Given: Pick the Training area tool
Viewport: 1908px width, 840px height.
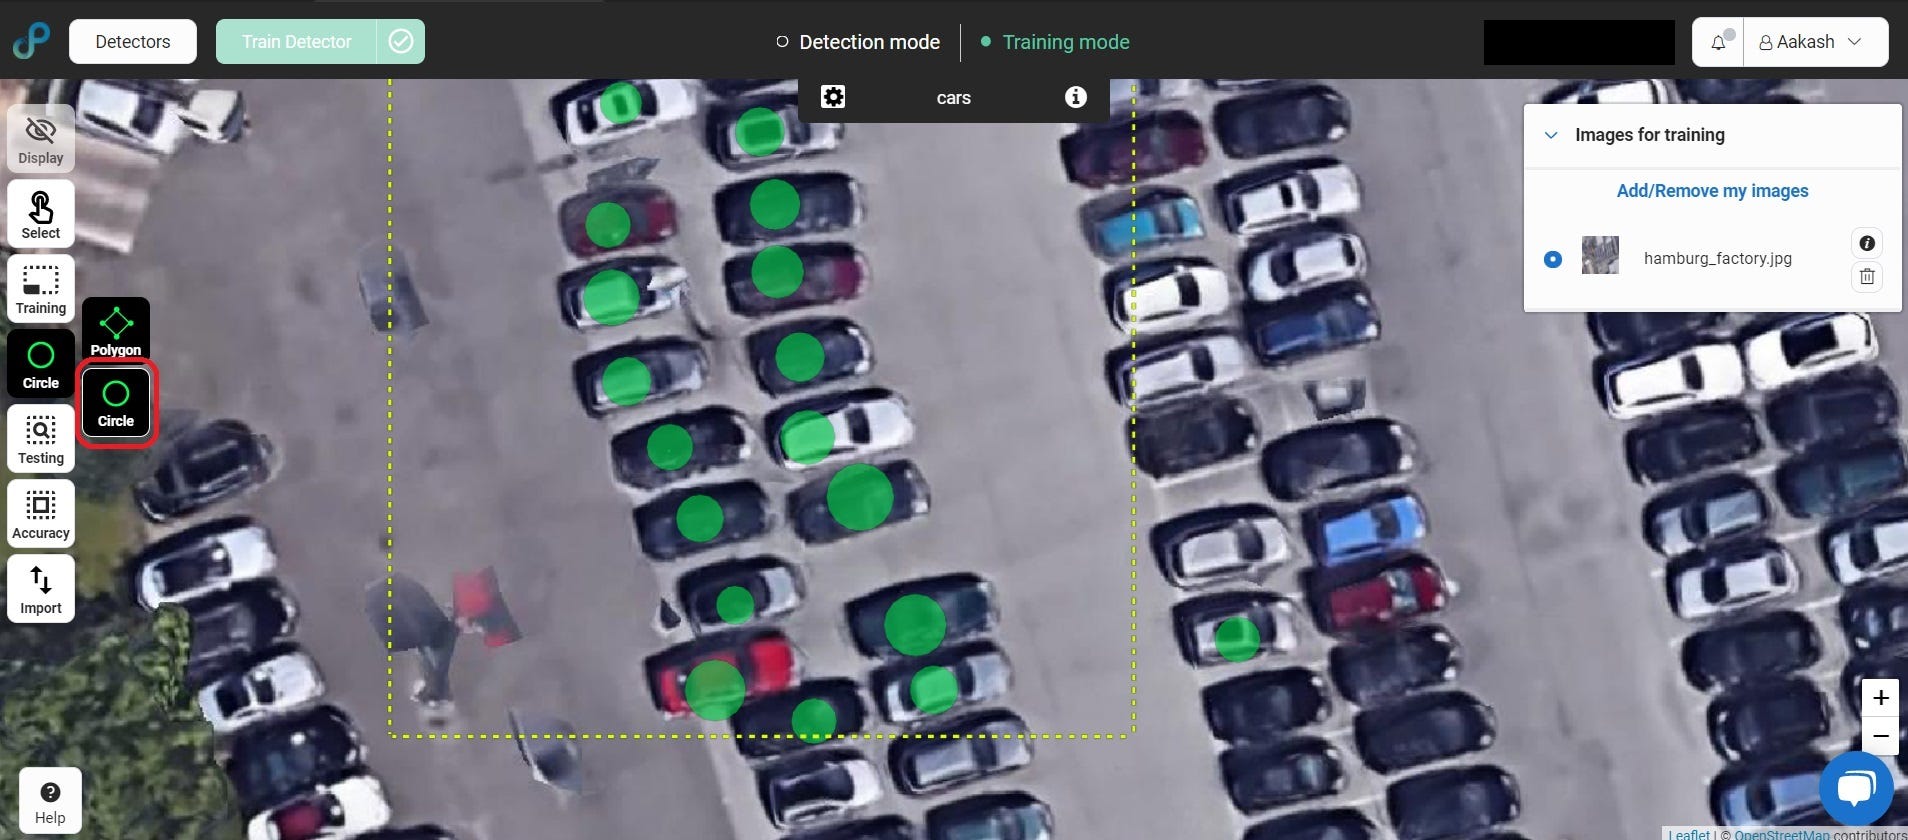Looking at the screenshot, I should (x=41, y=288).
